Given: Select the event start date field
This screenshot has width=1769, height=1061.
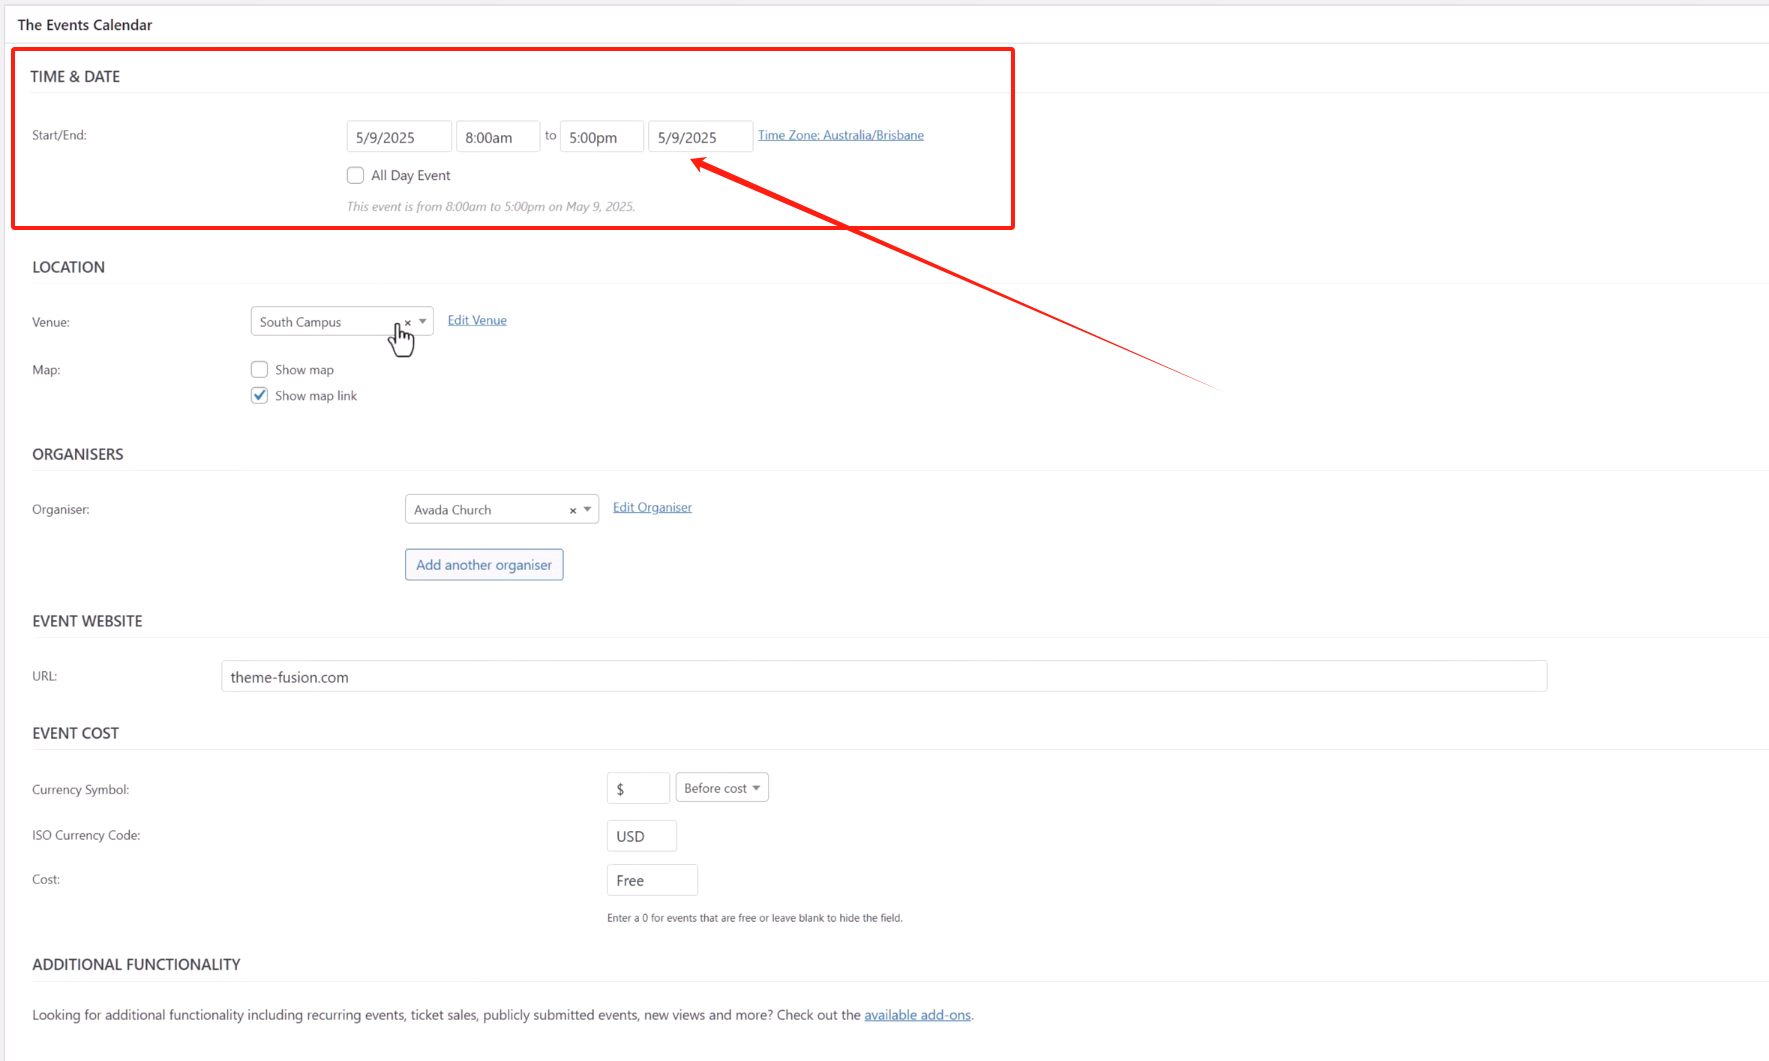Looking at the screenshot, I should (399, 136).
